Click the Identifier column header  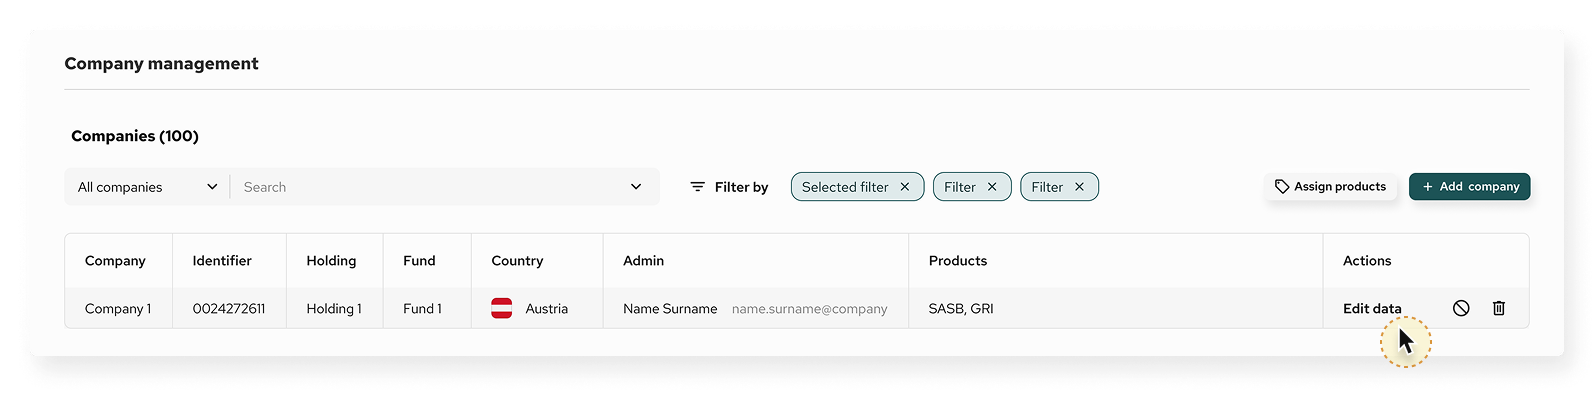(x=222, y=260)
